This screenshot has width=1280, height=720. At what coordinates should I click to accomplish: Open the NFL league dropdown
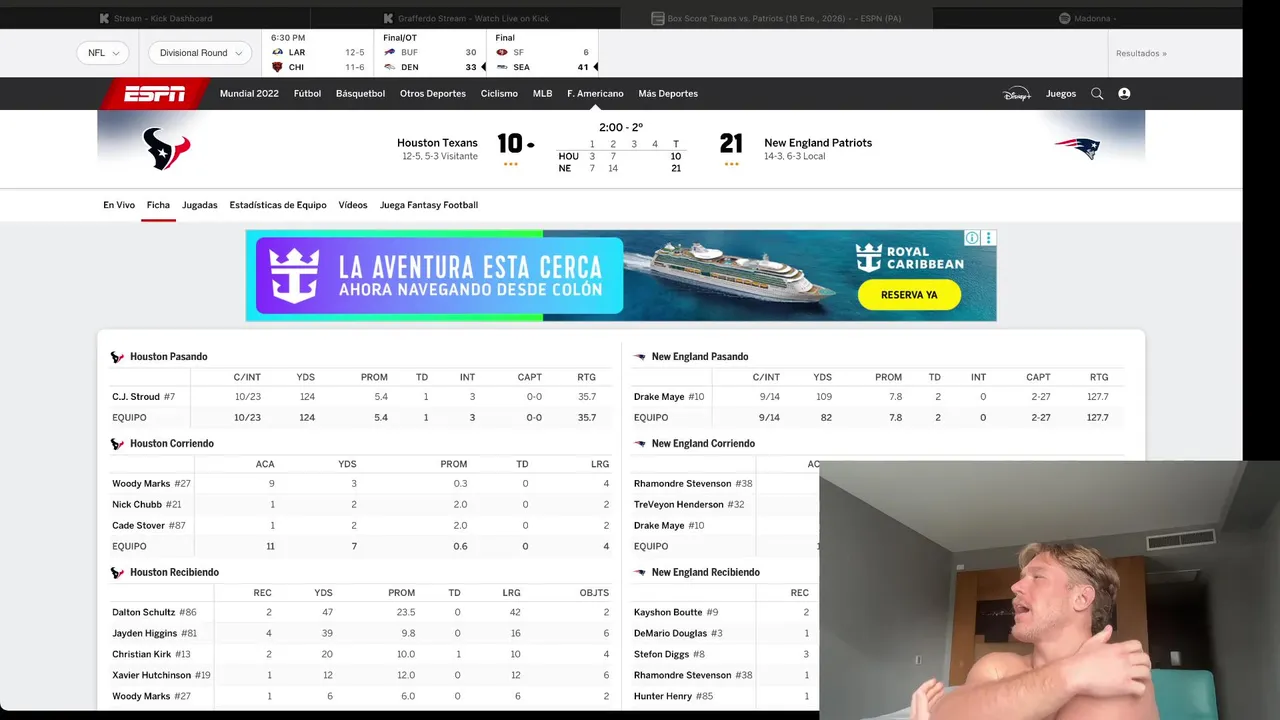point(103,53)
